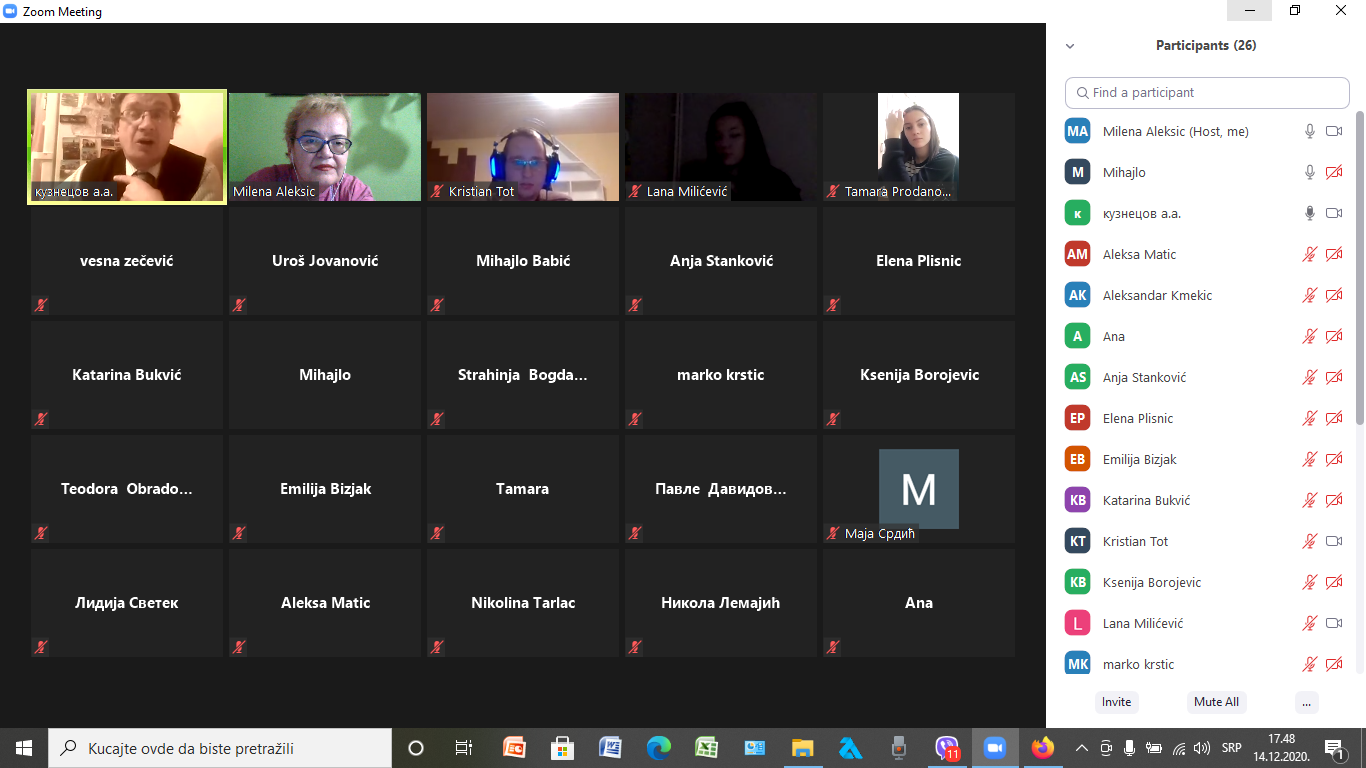Click the Zoom icon in the taskbar

click(x=994, y=747)
